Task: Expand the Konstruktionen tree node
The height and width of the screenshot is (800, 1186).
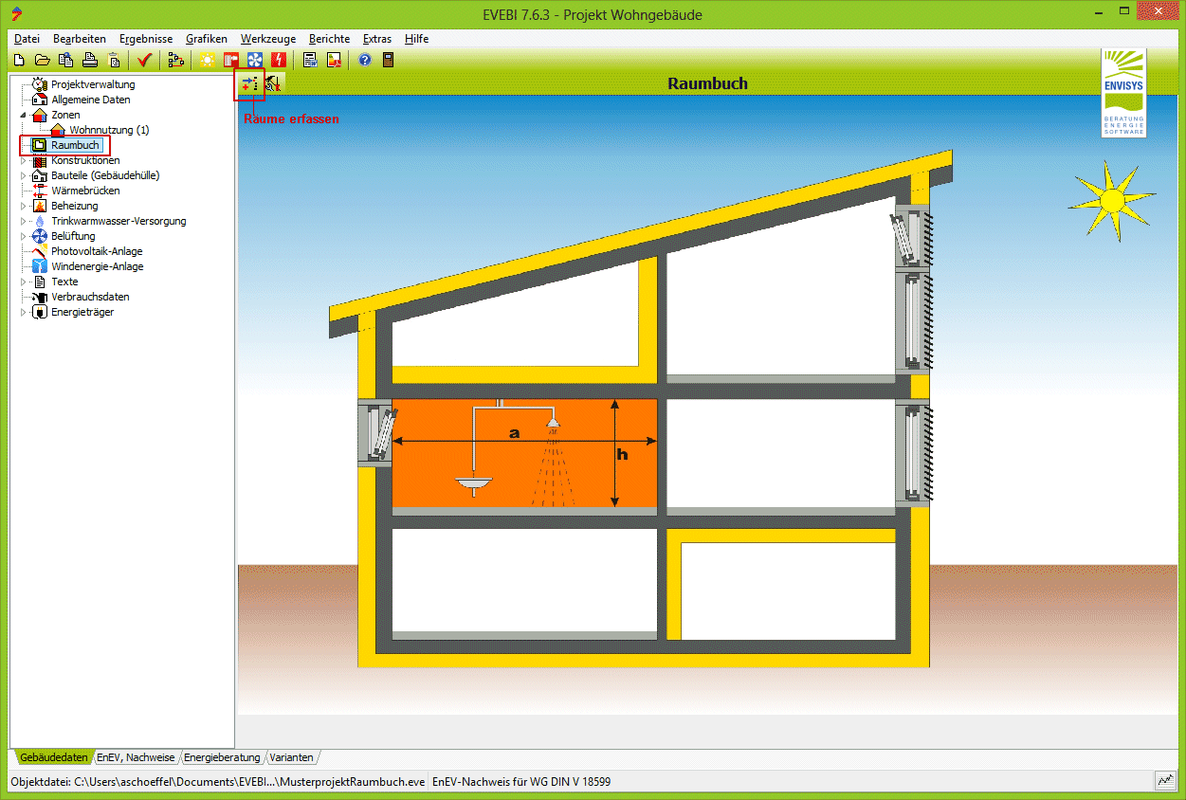Action: tap(24, 161)
